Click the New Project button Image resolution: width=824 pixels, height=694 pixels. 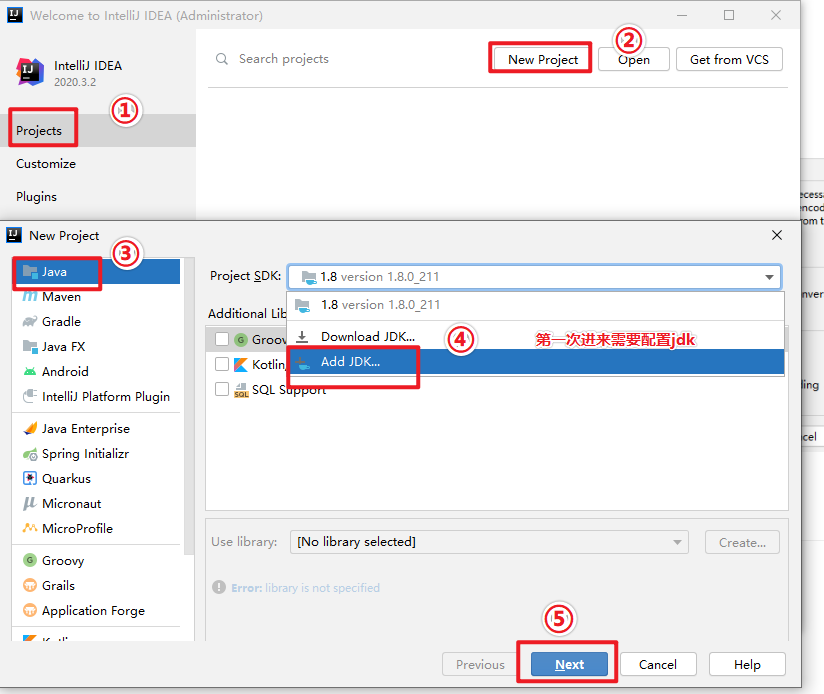[543, 59]
